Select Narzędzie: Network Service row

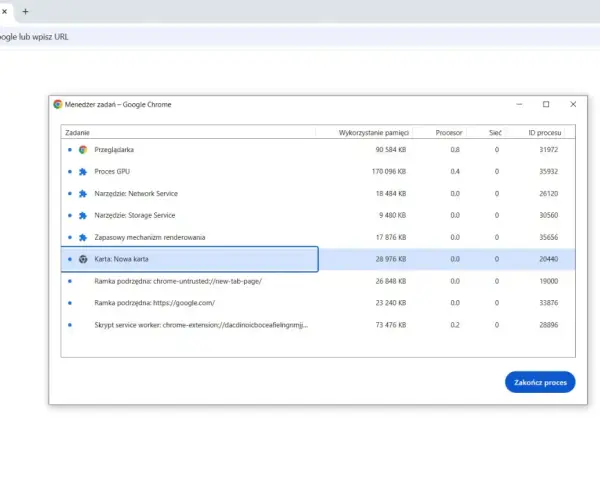[318, 194]
